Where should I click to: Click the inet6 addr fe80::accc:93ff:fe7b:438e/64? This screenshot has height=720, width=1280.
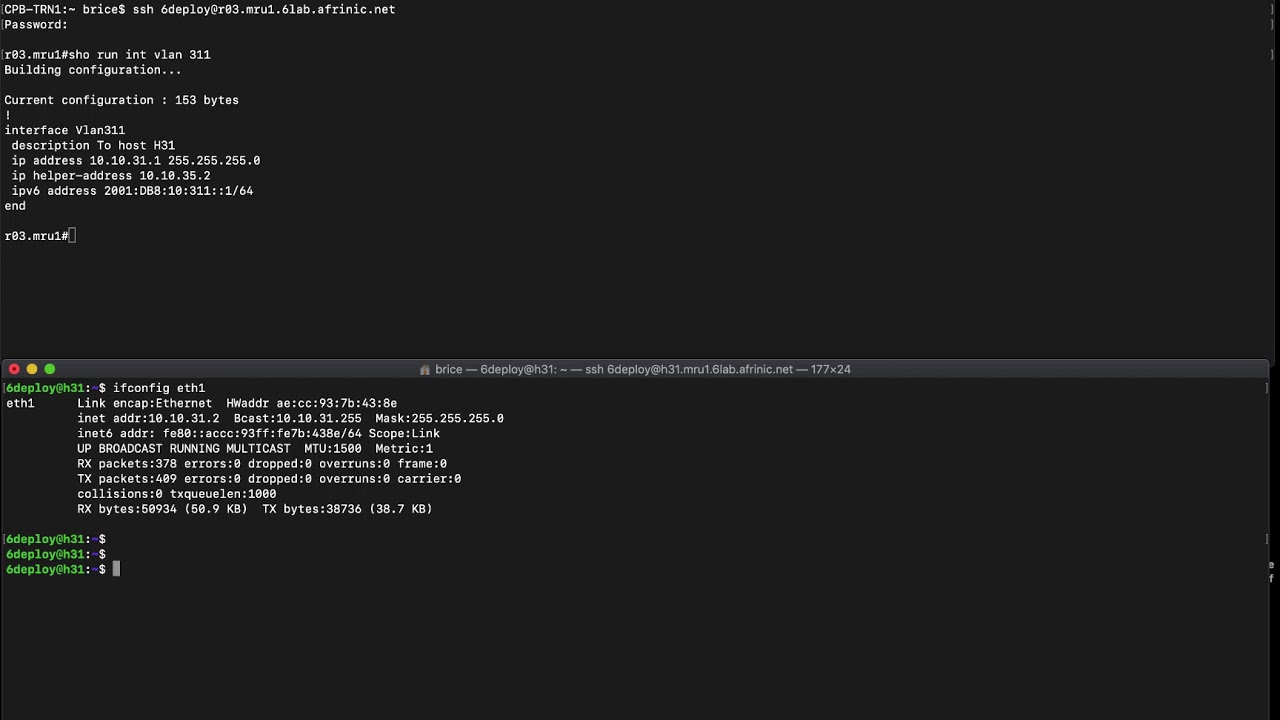coord(219,433)
